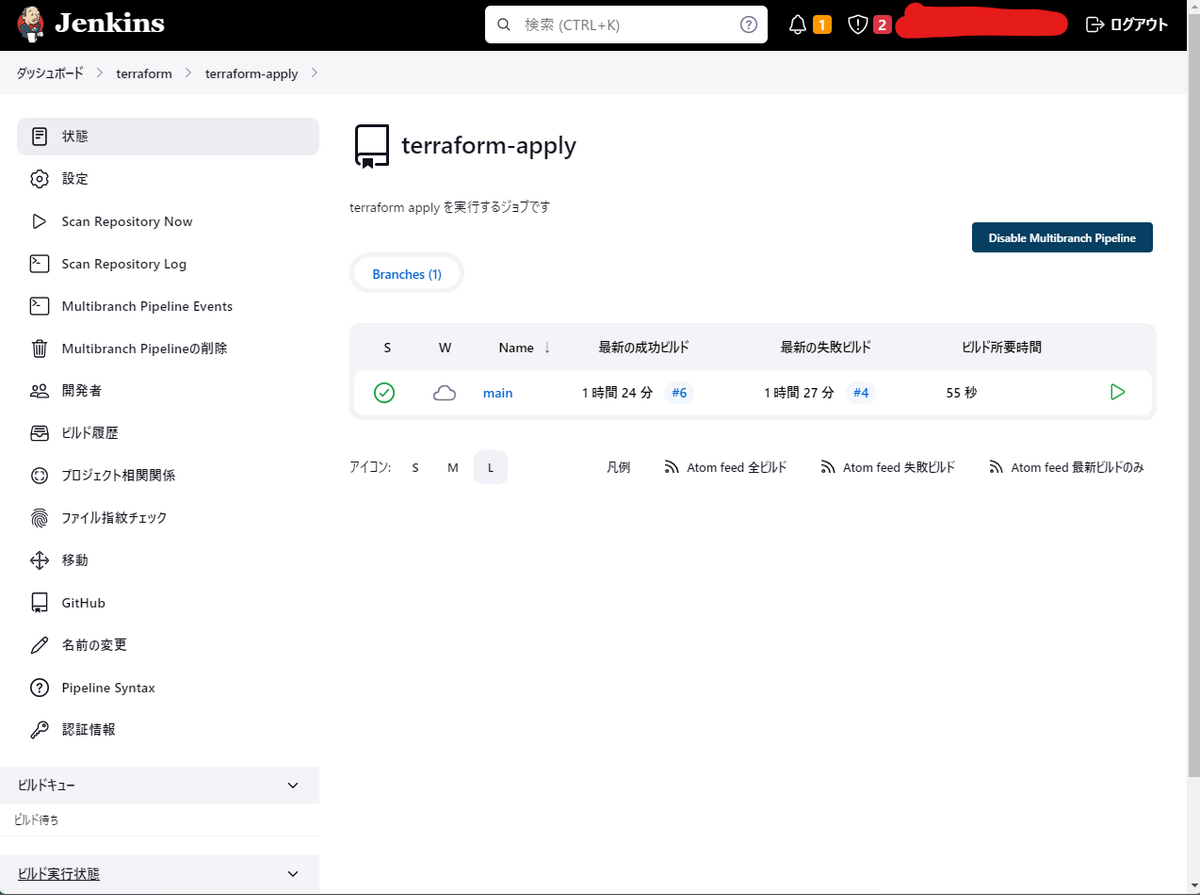Sort by the 最新の失敗ビルド column header

[x=826, y=347]
